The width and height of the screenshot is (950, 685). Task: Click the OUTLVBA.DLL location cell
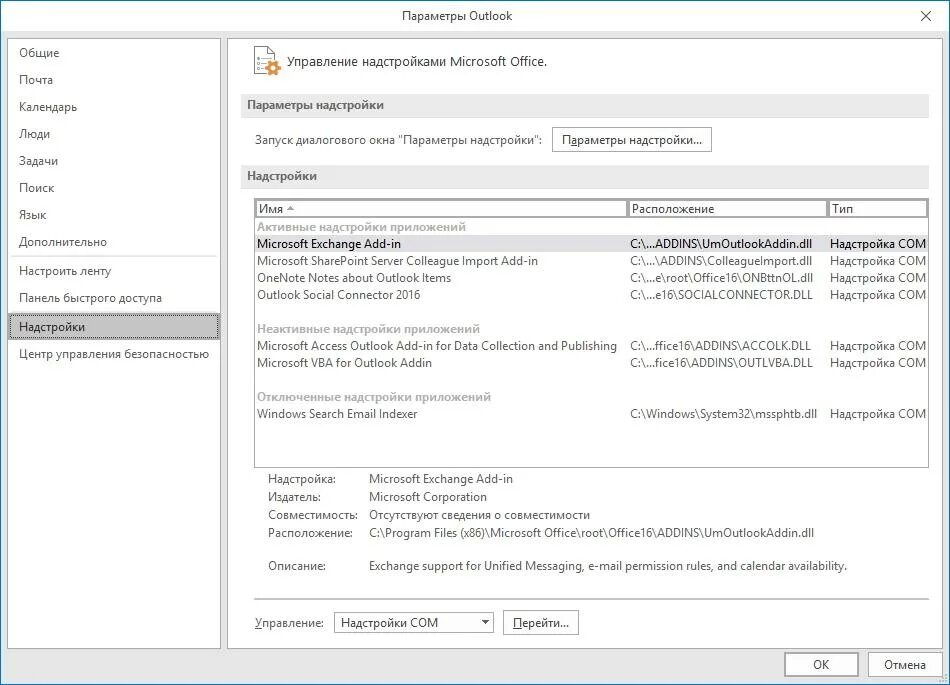point(721,363)
